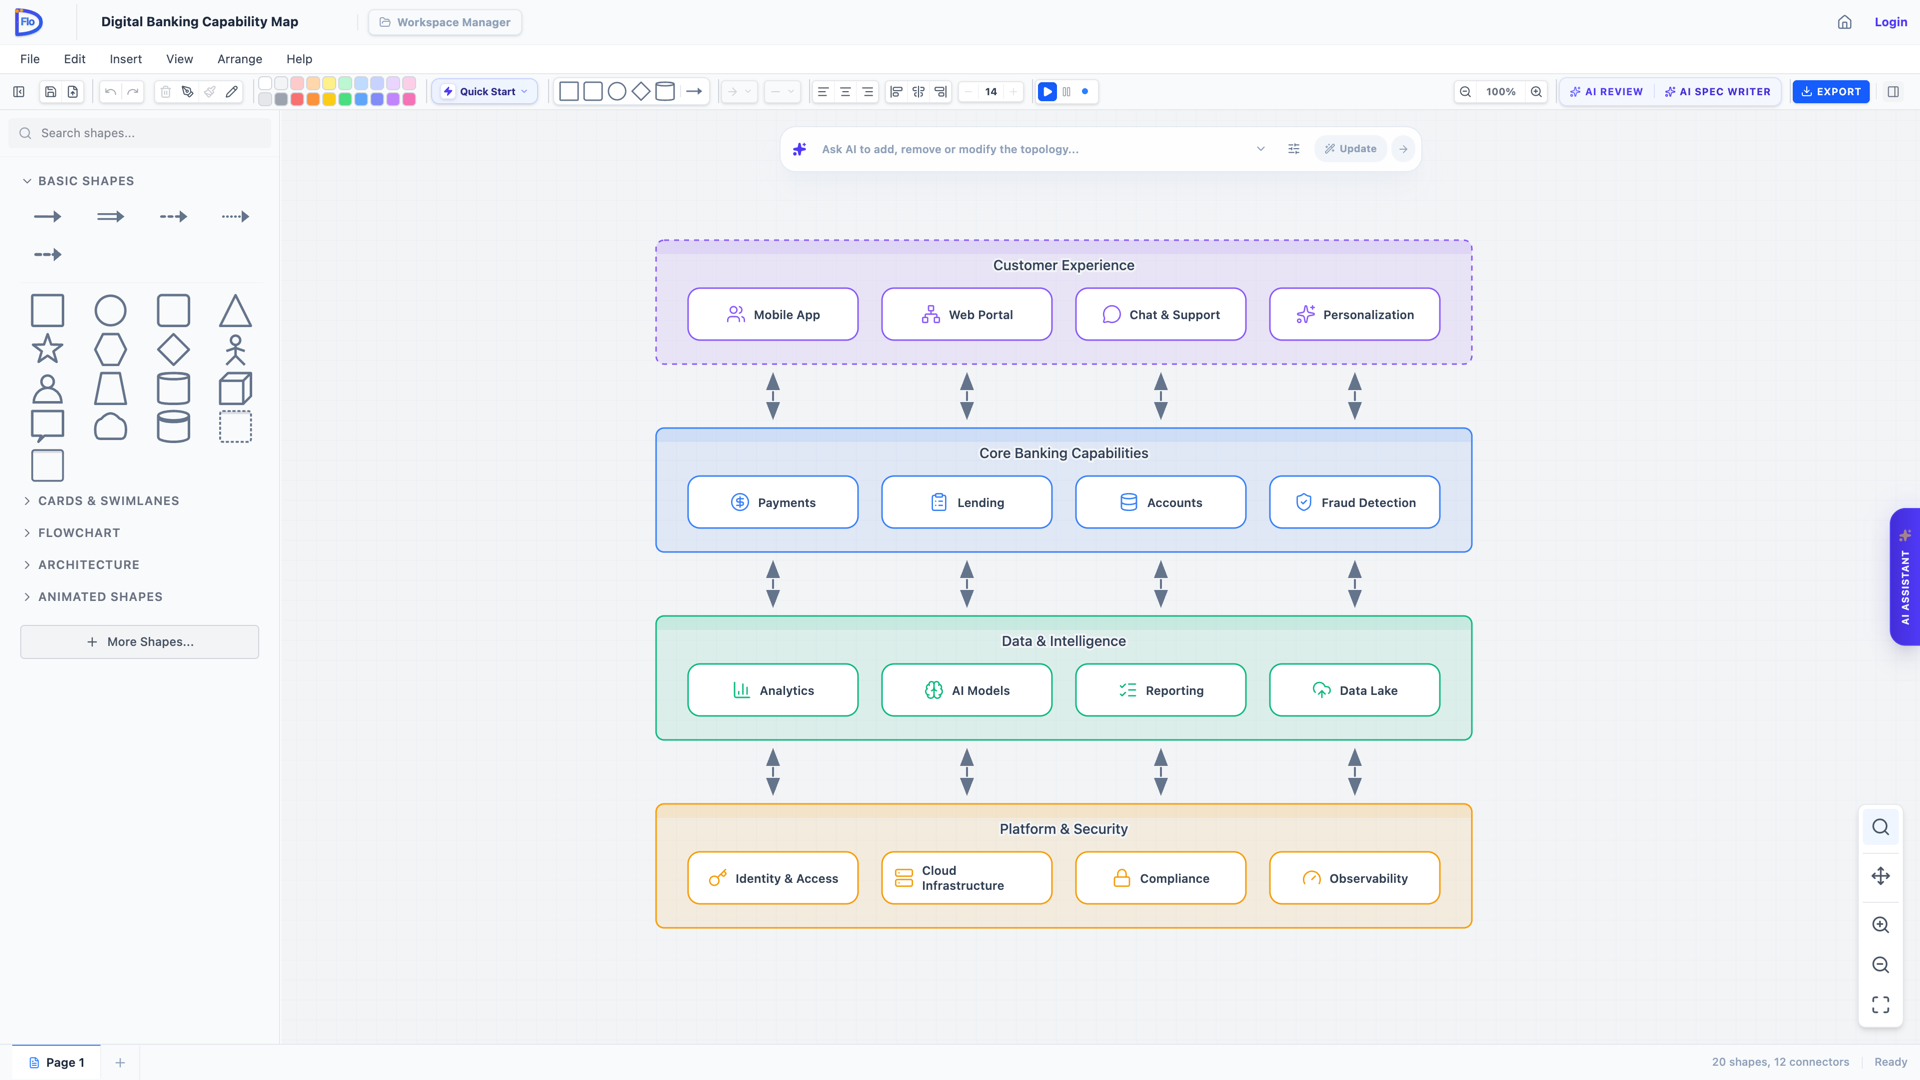Increase the font size
Image resolution: width=1920 pixels, height=1080 pixels.
coord(1013,92)
